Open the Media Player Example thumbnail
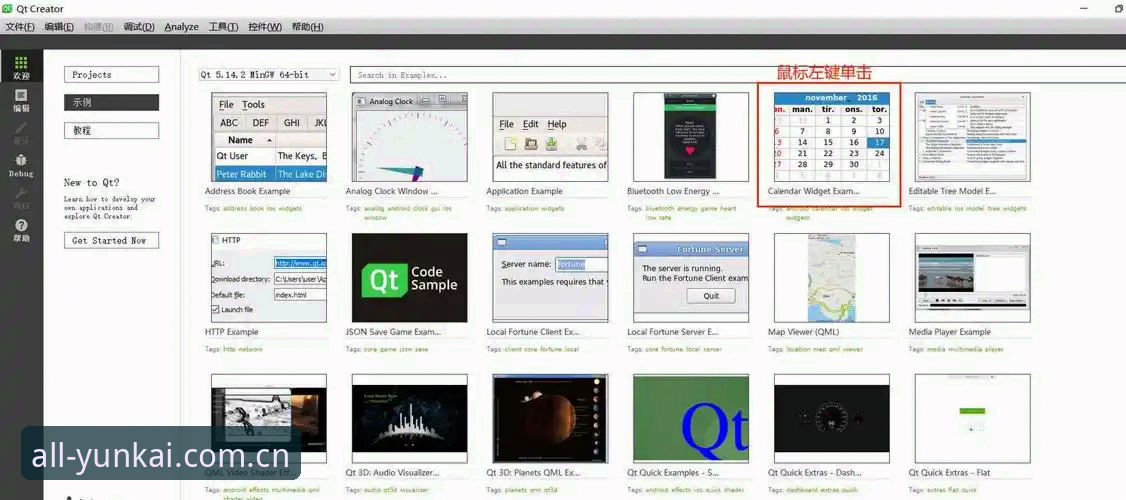Image resolution: width=1126 pixels, height=500 pixels. pos(972,277)
